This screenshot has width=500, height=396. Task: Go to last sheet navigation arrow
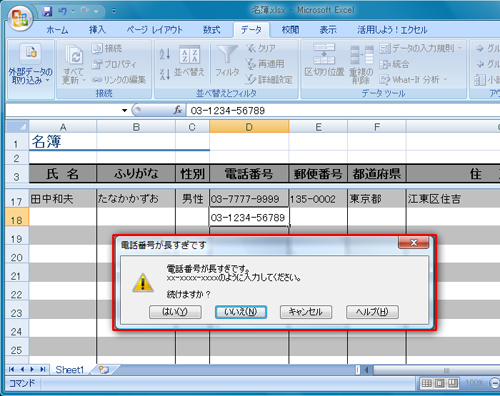[43, 369]
